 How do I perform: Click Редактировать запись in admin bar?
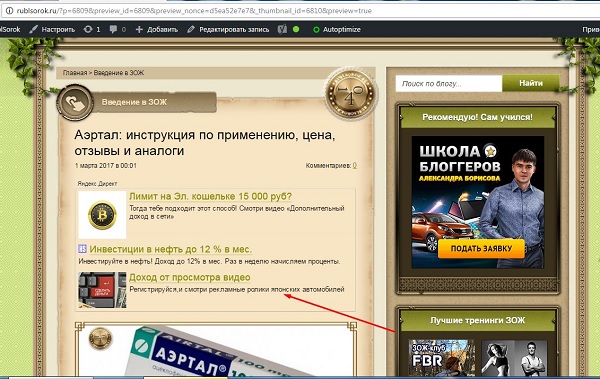(228, 29)
